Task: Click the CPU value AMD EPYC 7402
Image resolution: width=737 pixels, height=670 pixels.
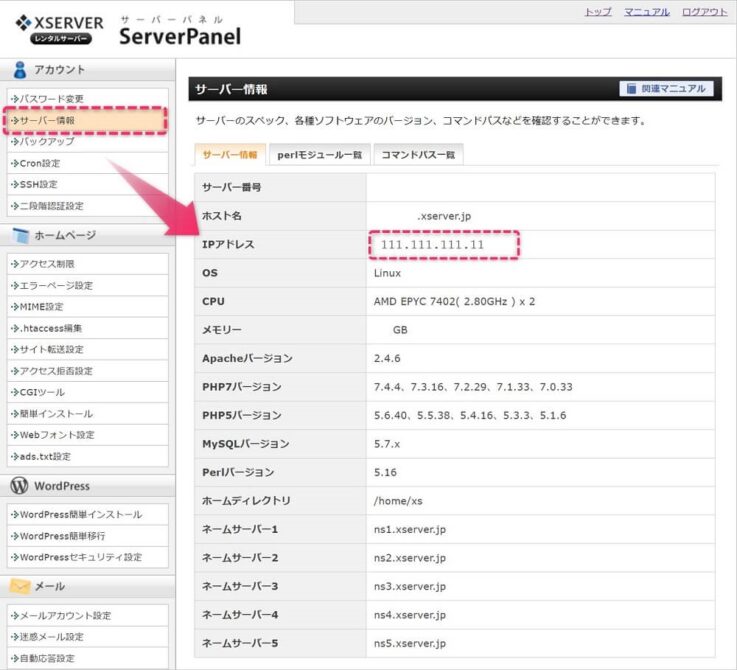Action: click(454, 301)
